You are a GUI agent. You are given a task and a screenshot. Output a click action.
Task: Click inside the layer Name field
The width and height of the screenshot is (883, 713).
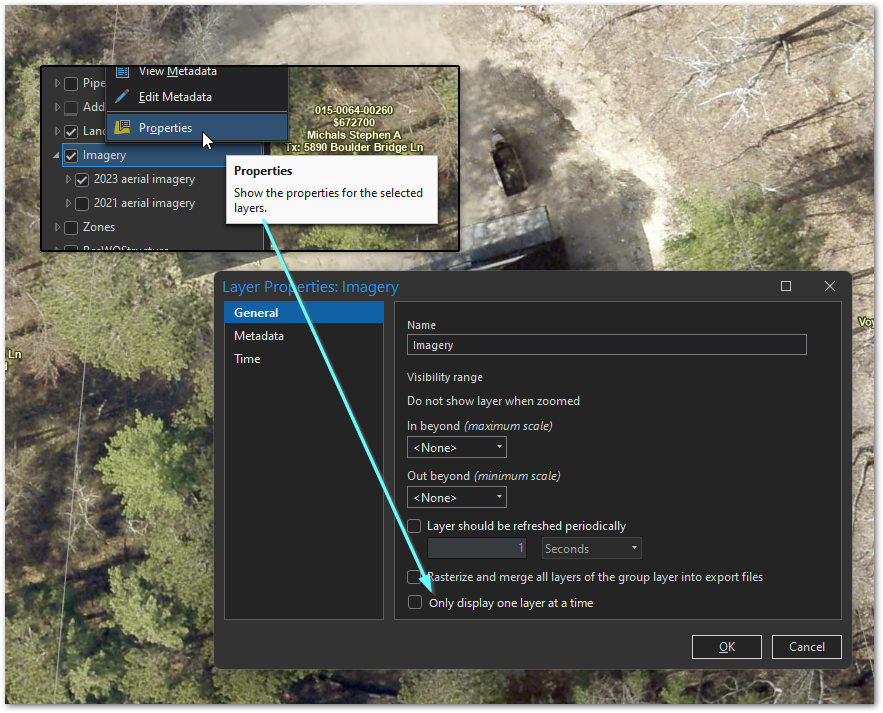[605, 344]
